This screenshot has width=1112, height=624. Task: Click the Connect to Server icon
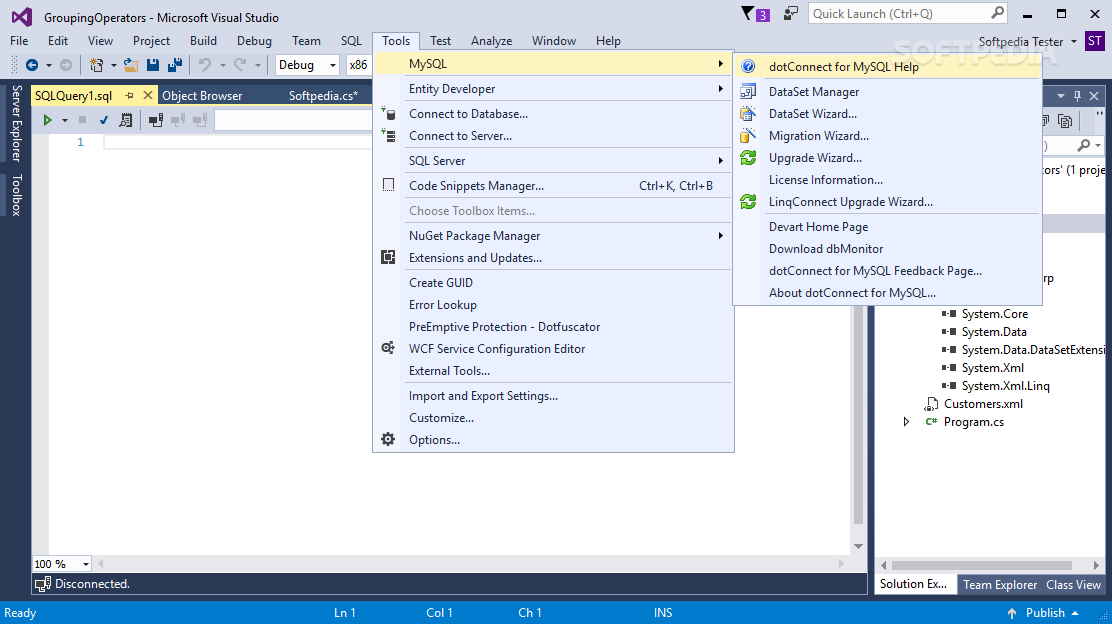click(x=388, y=135)
